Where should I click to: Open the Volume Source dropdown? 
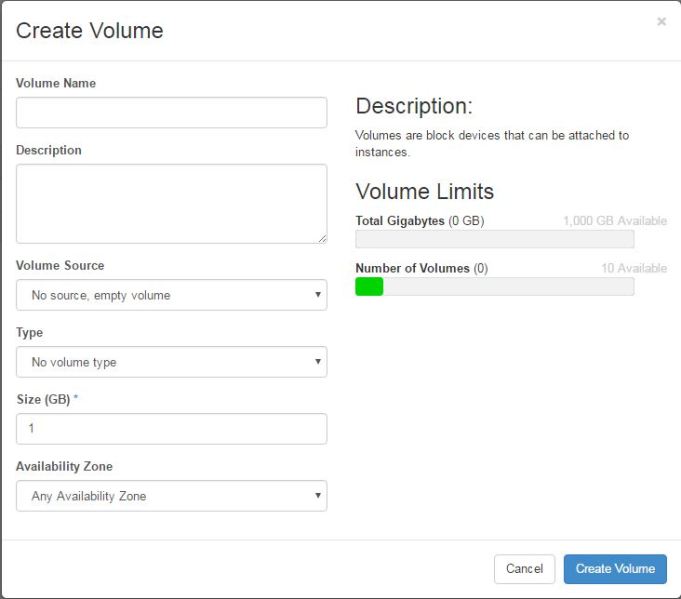171,295
